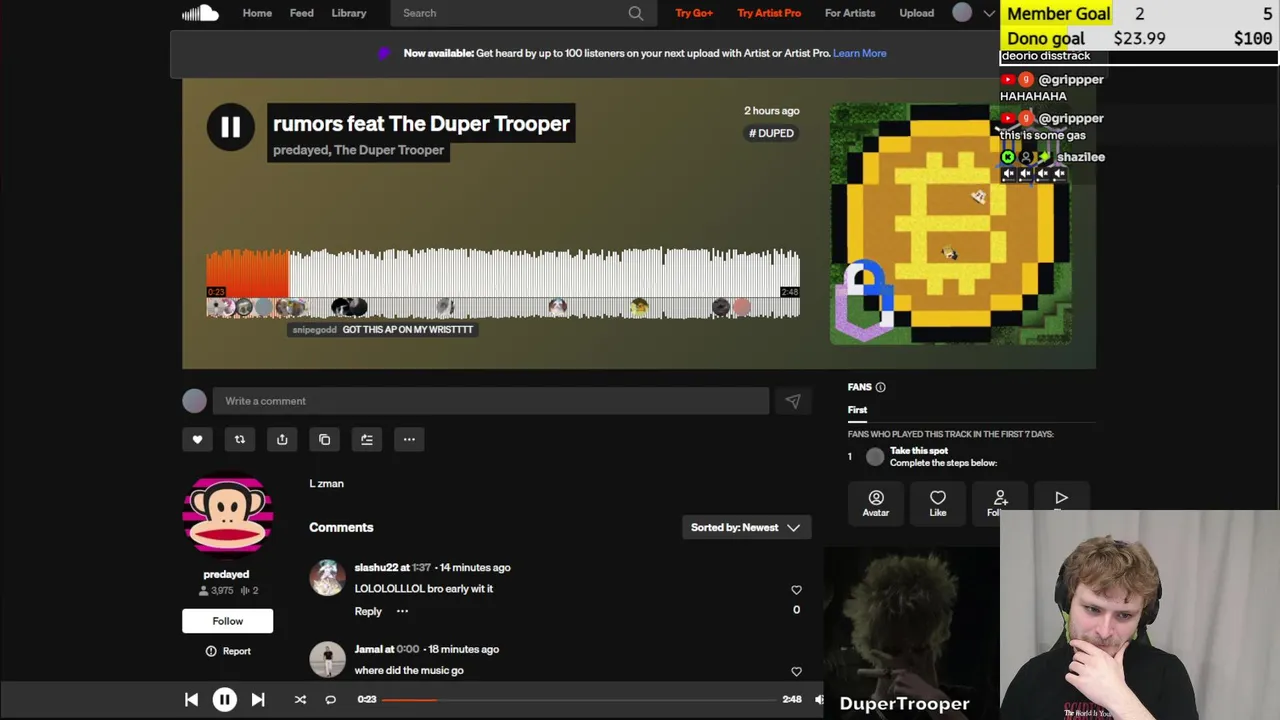
Task: Reply to slashu22's comment
Action: pos(368,611)
